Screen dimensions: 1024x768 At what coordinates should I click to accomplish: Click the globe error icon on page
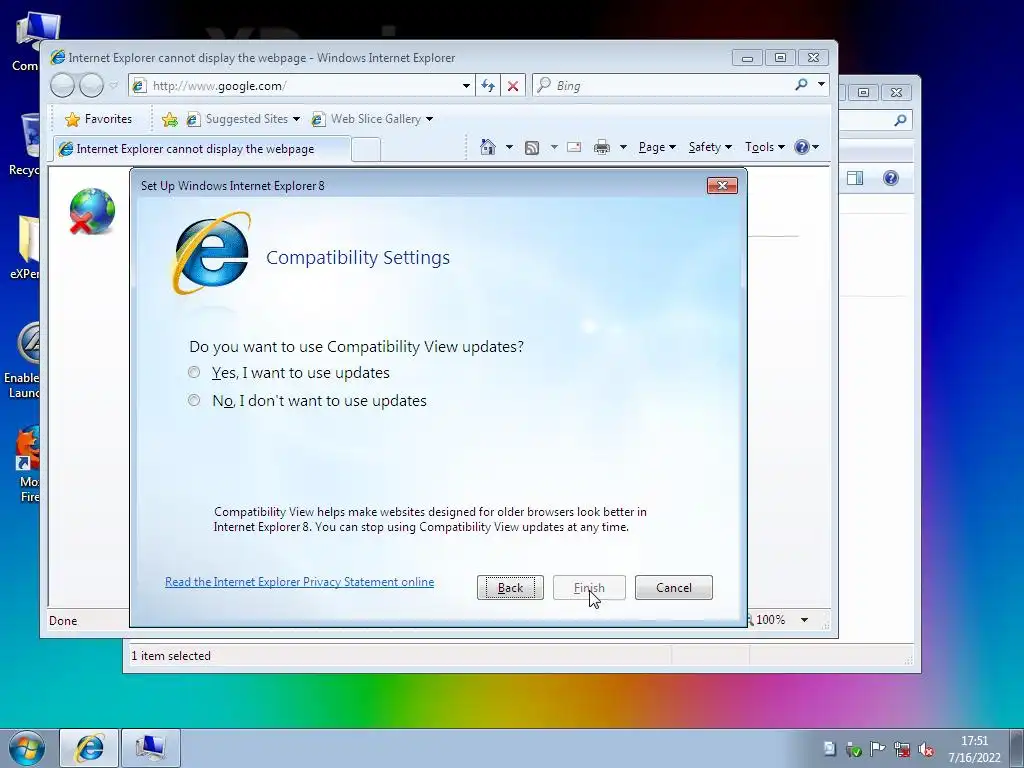coord(92,211)
